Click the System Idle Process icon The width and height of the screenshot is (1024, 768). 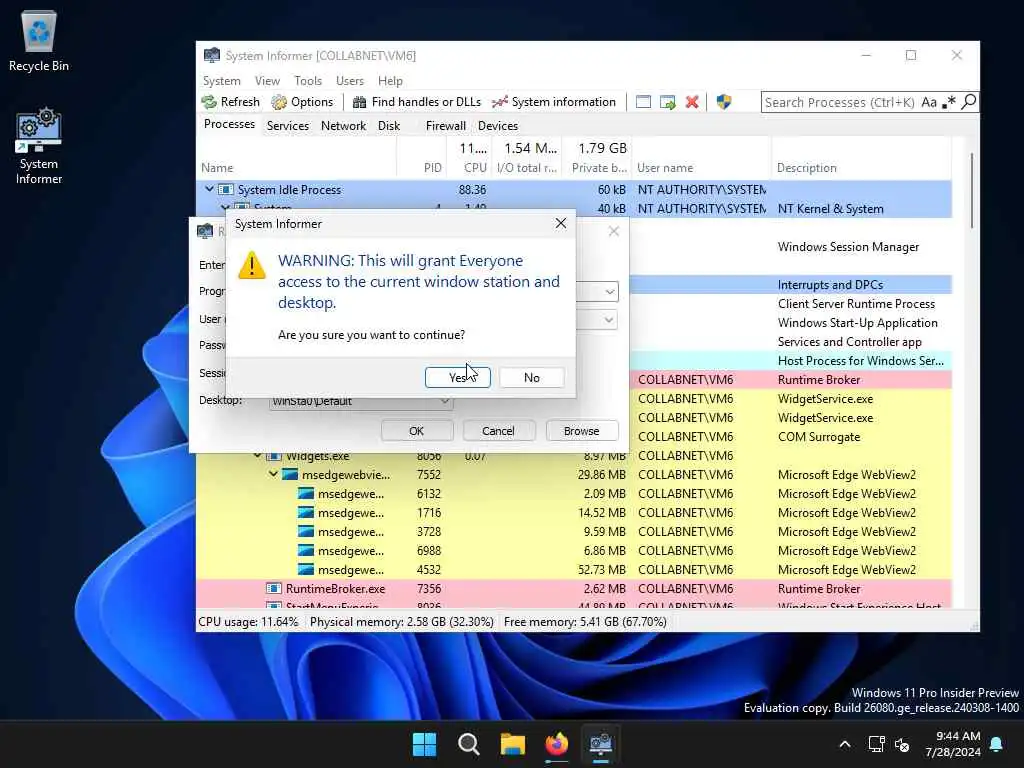[225, 189]
